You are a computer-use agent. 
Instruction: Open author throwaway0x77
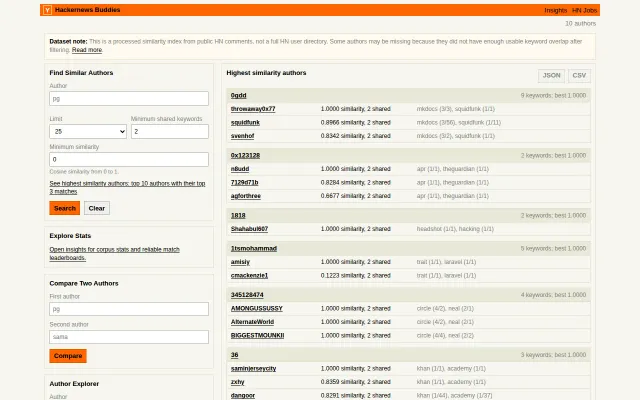[253, 109]
